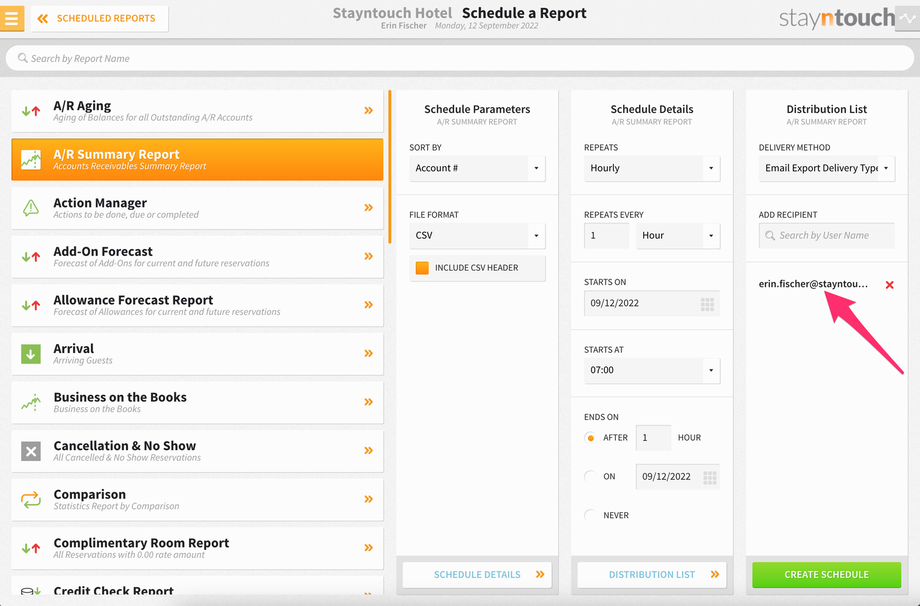The image size is (920, 606).
Task: Click the A/R Aging arrows icon
Action: (31, 110)
